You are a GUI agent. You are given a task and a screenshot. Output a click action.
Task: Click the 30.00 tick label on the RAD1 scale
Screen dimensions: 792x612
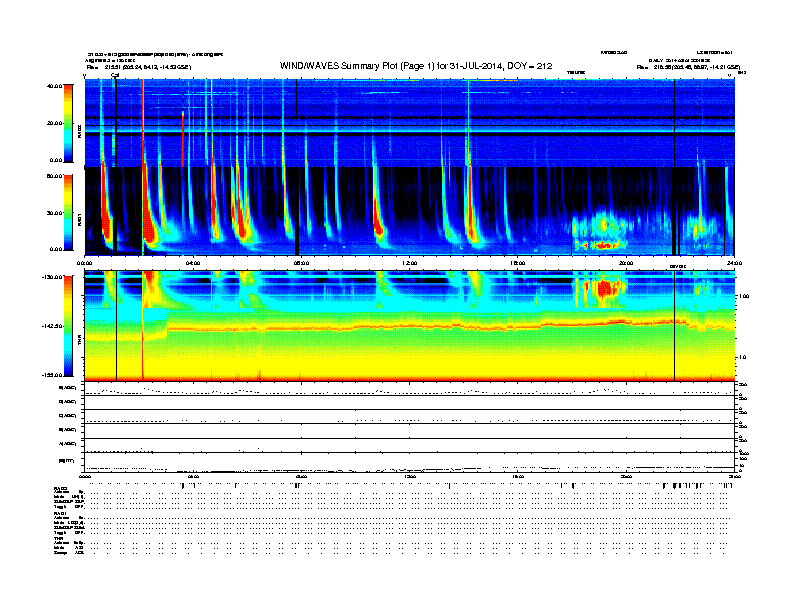pos(54,213)
